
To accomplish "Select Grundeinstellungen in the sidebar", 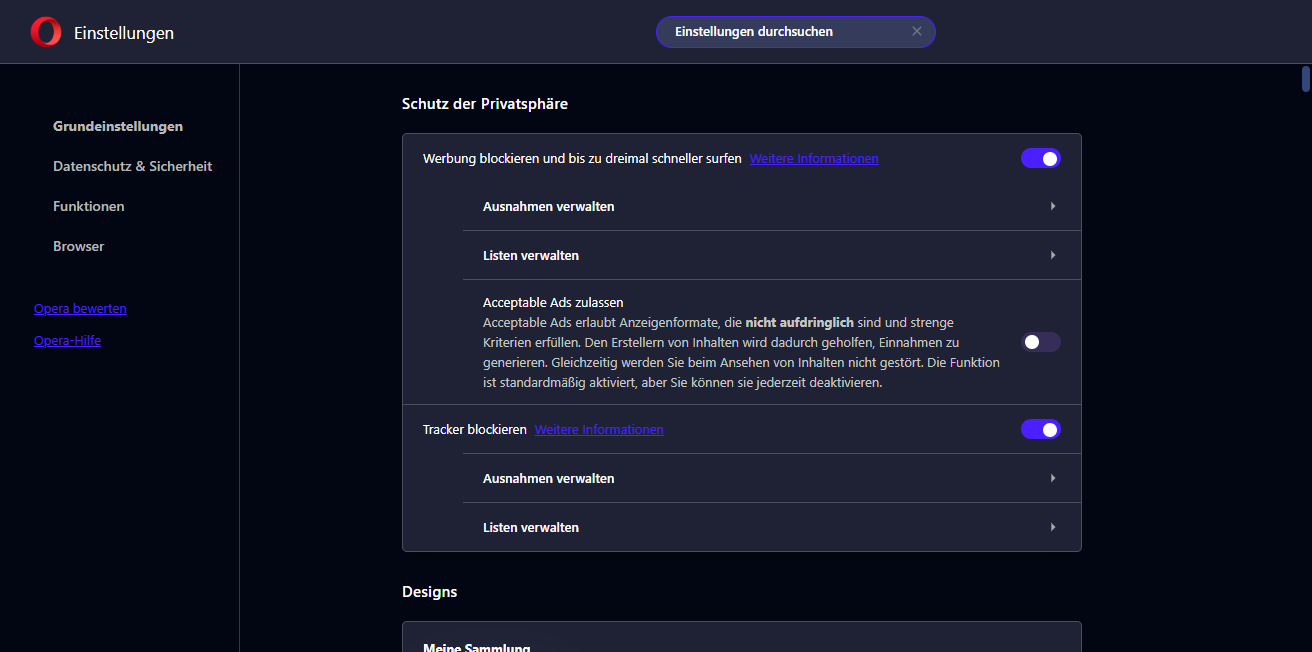I will pos(118,126).
